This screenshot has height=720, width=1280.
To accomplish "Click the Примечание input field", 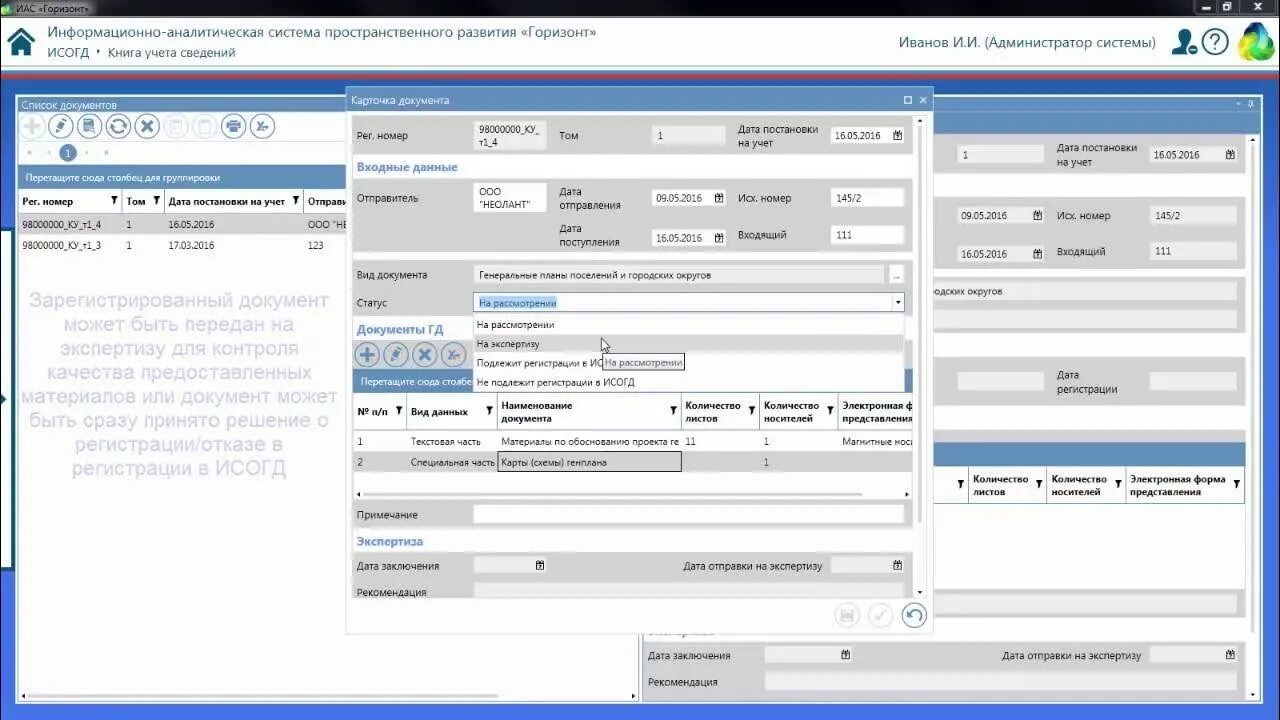I will coord(688,515).
